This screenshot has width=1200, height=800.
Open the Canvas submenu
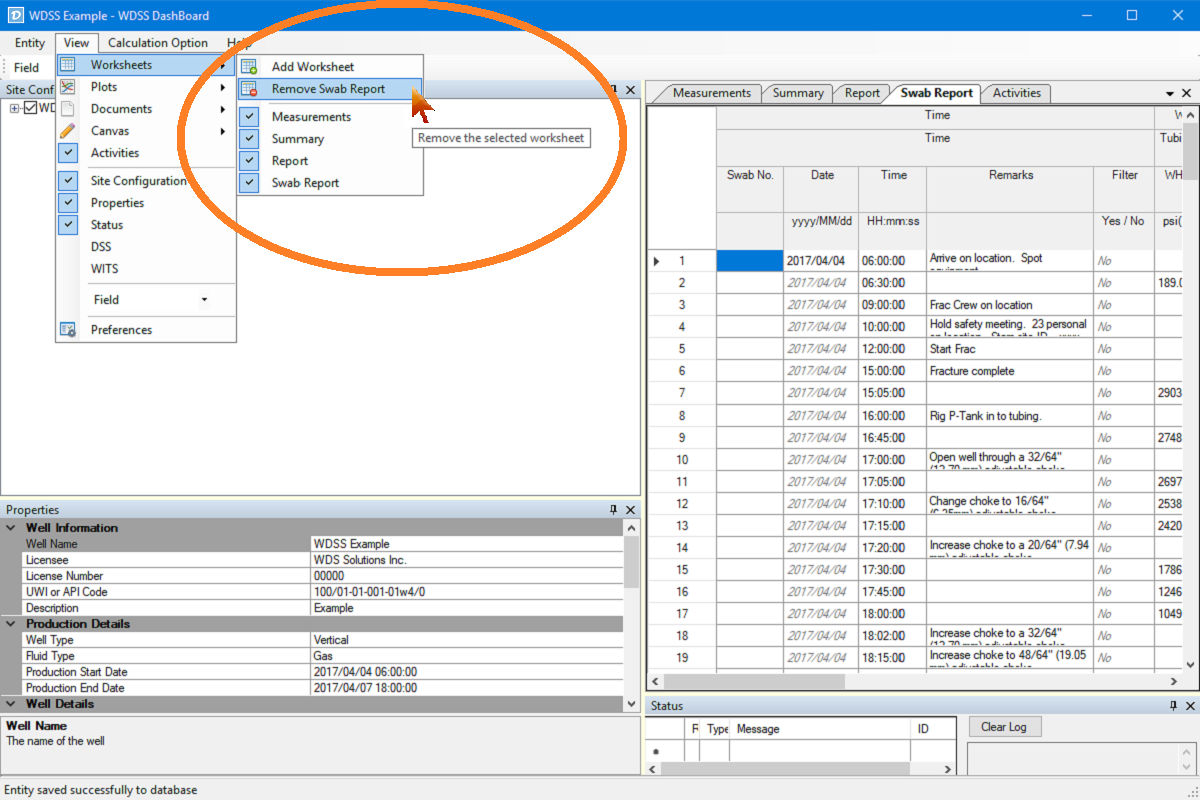(146, 131)
